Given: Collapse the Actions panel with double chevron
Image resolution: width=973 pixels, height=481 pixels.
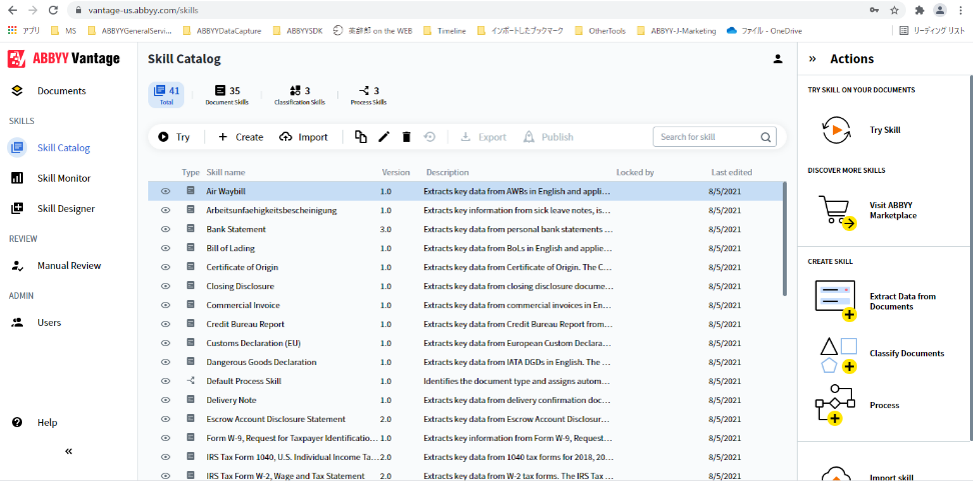Looking at the screenshot, I should pos(812,59).
